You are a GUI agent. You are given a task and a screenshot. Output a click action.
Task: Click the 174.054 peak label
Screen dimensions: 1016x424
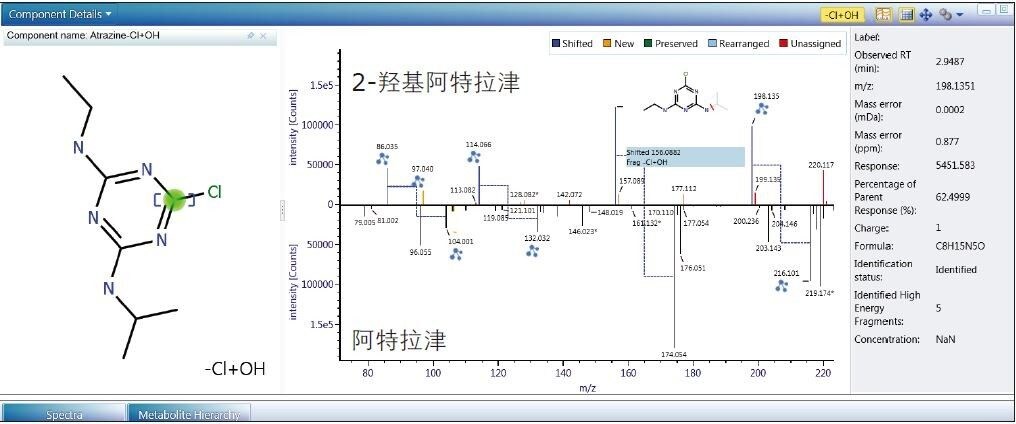[674, 354]
